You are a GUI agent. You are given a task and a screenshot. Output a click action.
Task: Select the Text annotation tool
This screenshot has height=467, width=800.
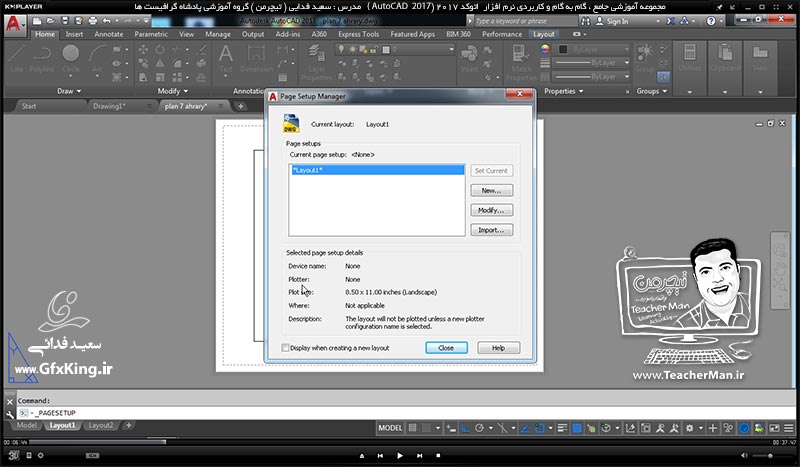tap(226, 57)
